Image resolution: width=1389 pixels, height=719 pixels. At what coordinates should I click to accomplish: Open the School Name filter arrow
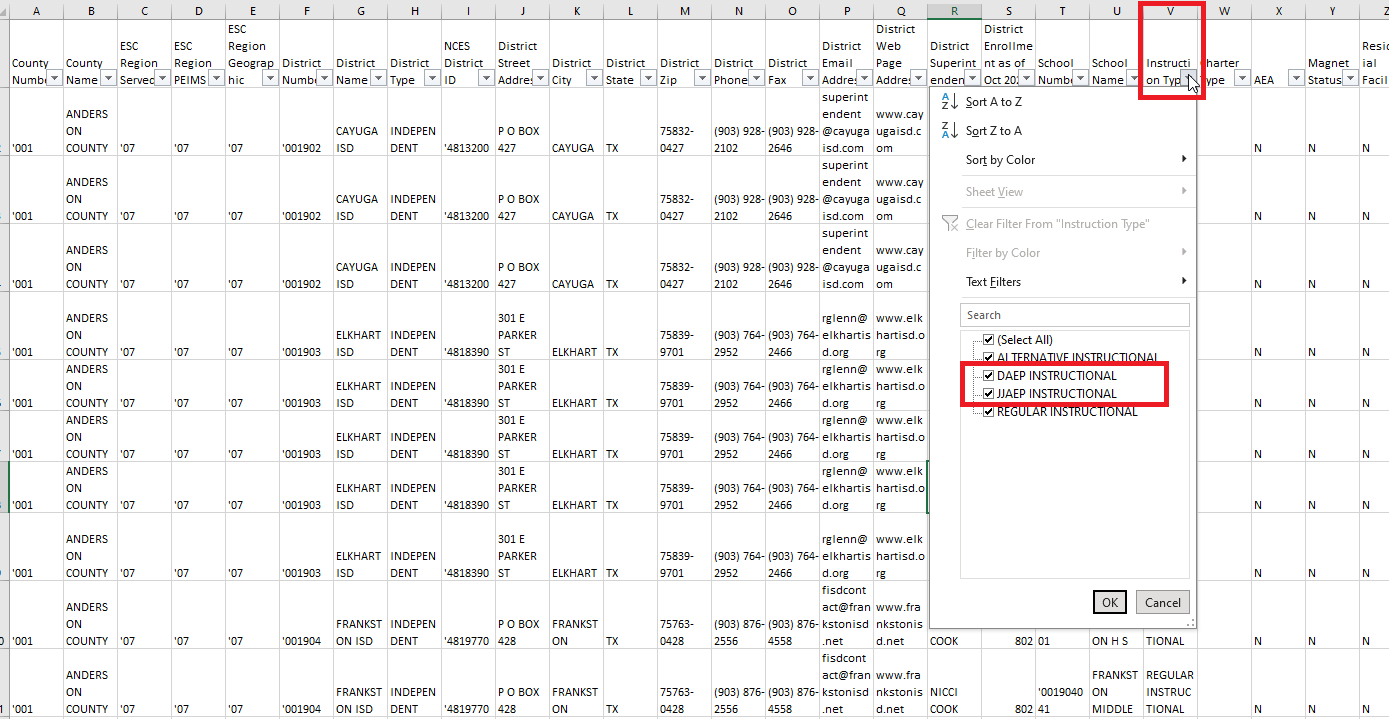(1133, 79)
